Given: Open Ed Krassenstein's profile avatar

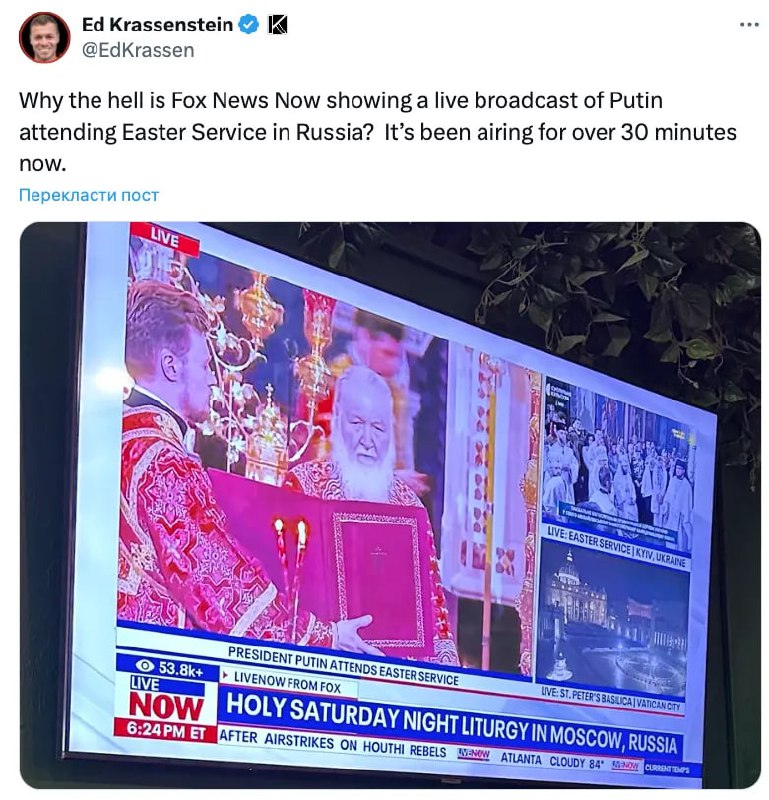Looking at the screenshot, I should pyautogui.click(x=44, y=37).
